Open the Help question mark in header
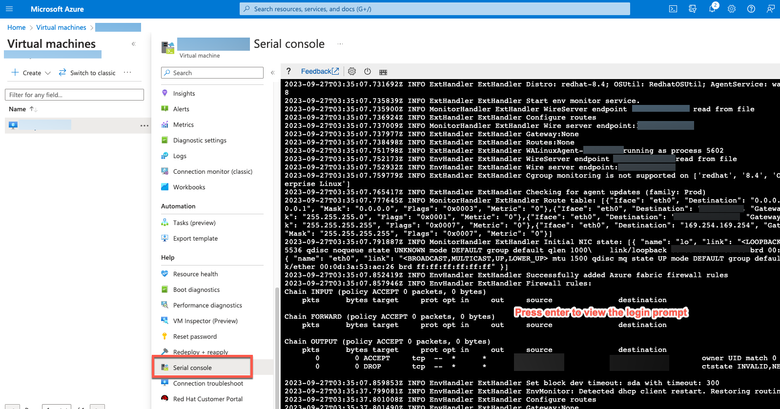The height and width of the screenshot is (409, 780). pyautogui.click(x=751, y=9)
